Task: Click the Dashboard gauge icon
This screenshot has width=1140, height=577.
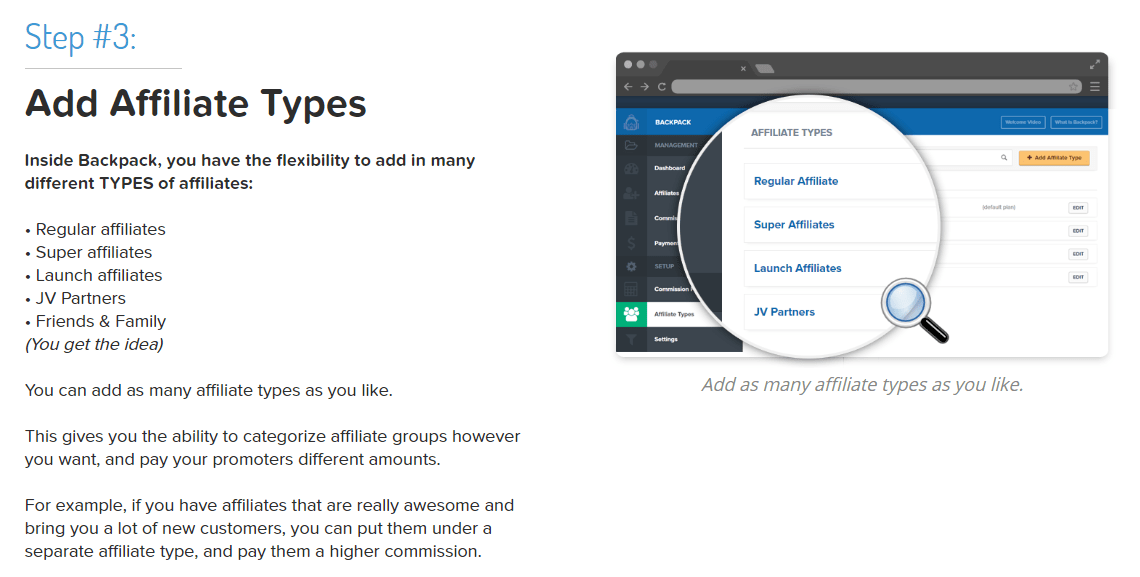Action: click(x=631, y=169)
